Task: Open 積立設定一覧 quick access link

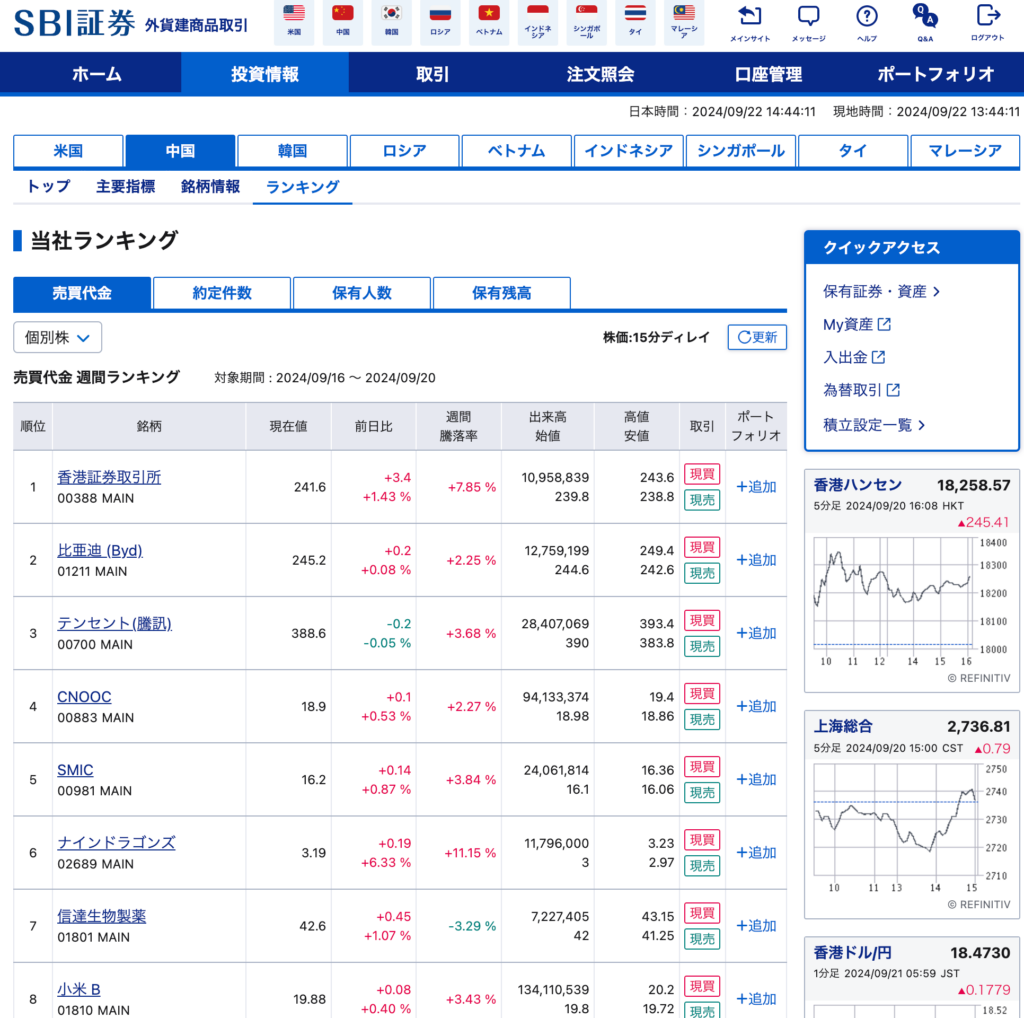Action: (874, 425)
